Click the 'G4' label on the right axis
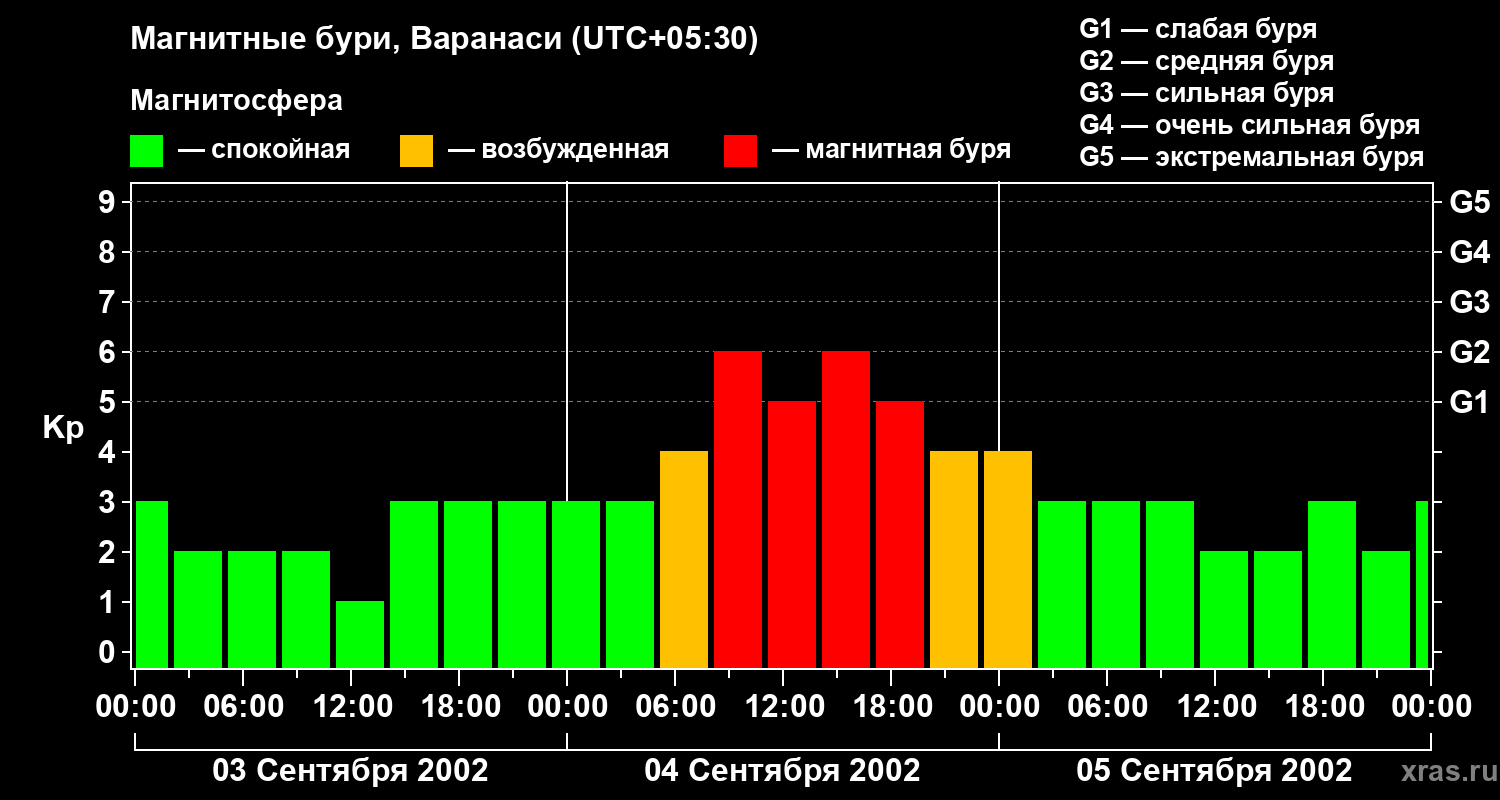This screenshot has height=800, width=1500. pos(1469,252)
